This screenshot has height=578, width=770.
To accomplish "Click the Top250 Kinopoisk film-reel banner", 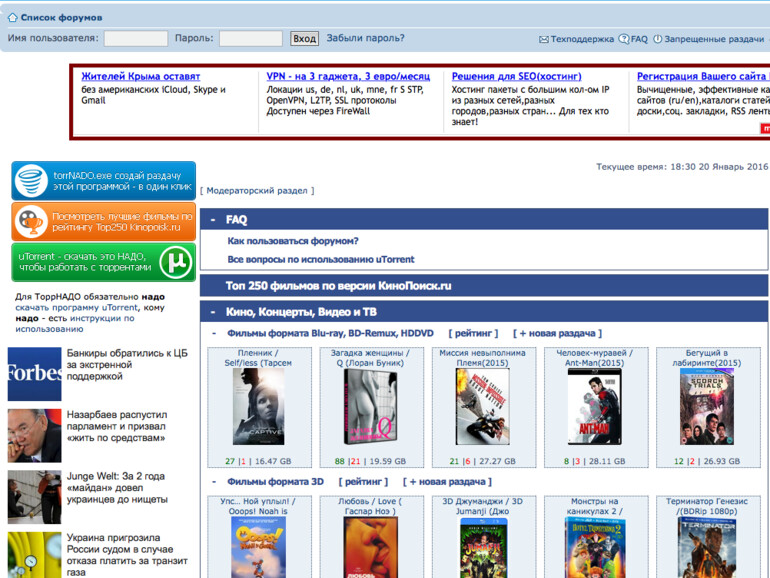I will pos(104,221).
